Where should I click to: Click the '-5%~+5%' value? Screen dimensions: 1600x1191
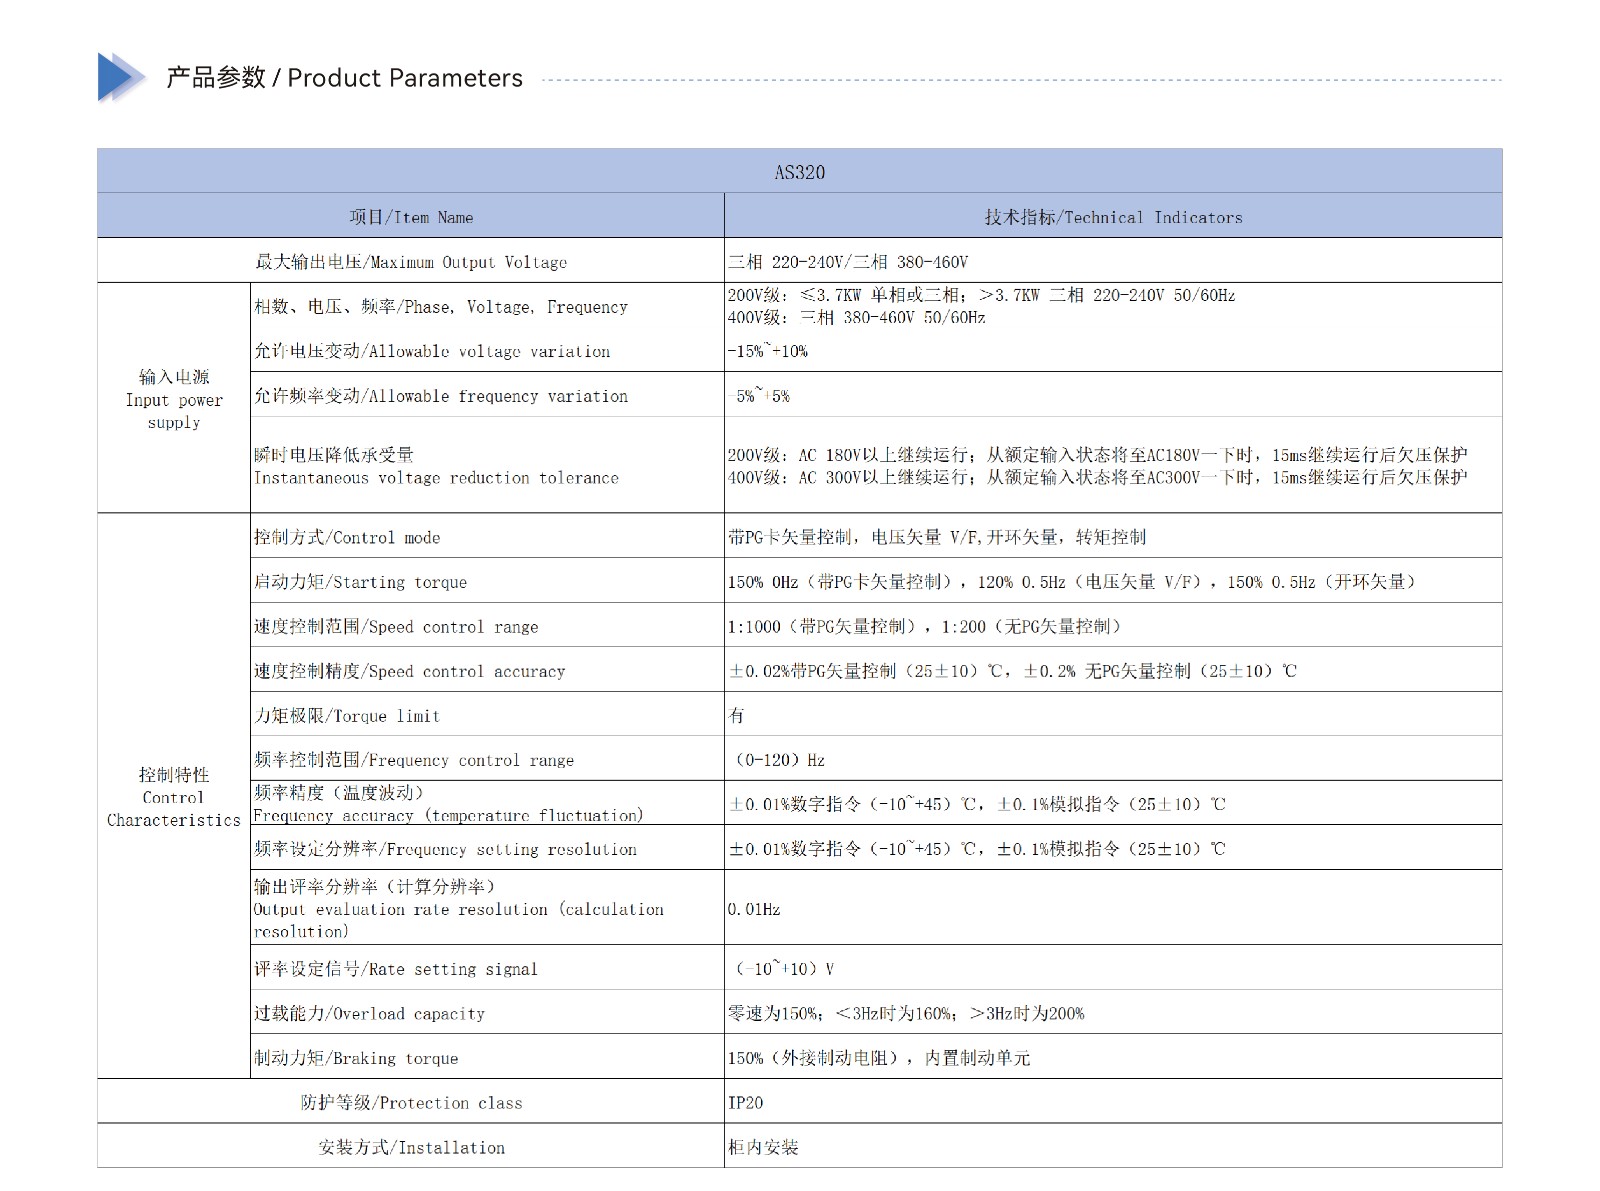click(x=760, y=396)
